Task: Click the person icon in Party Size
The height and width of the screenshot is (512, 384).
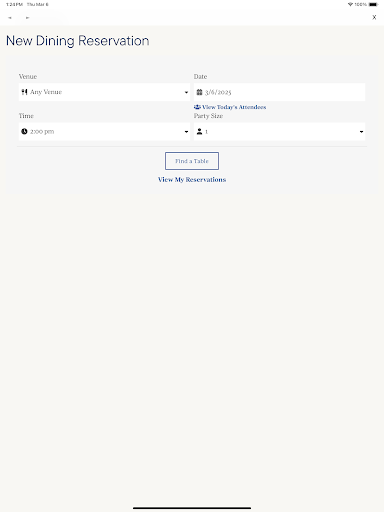Action: (x=199, y=131)
